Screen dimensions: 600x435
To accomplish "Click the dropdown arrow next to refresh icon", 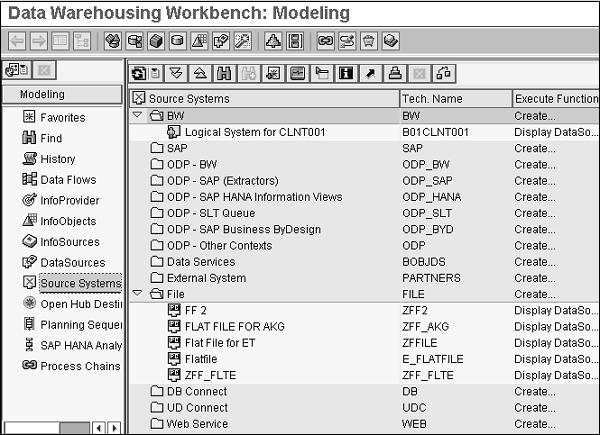I will pyautogui.click(x=156, y=73).
